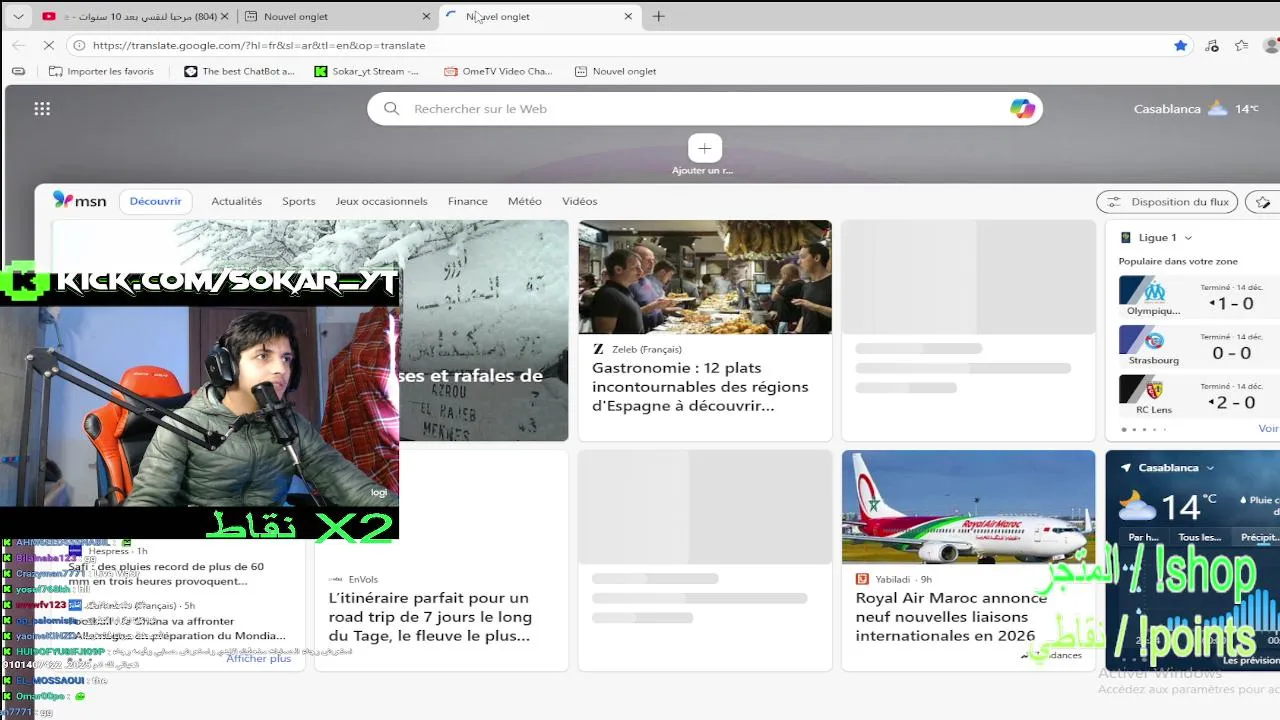Open the favorites list icon
This screenshot has height=720, width=1280.
pyautogui.click(x=1241, y=45)
